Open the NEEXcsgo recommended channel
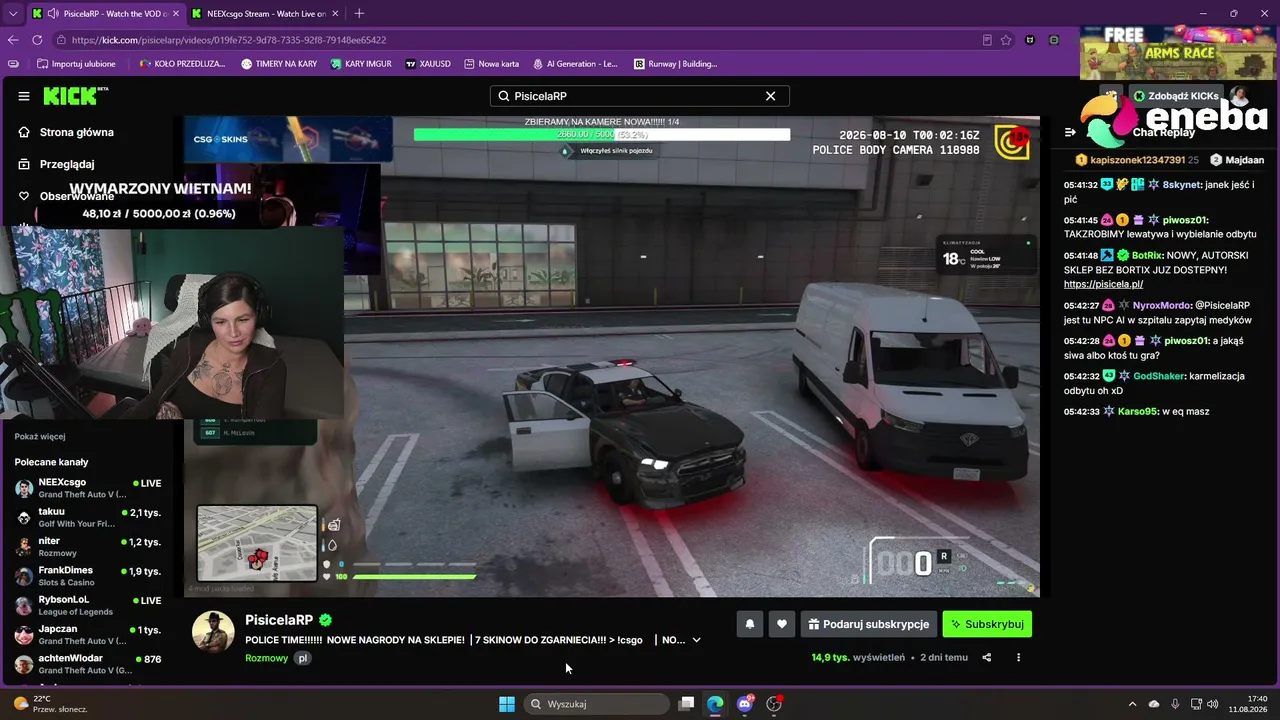This screenshot has height=720, width=1280. [88, 487]
